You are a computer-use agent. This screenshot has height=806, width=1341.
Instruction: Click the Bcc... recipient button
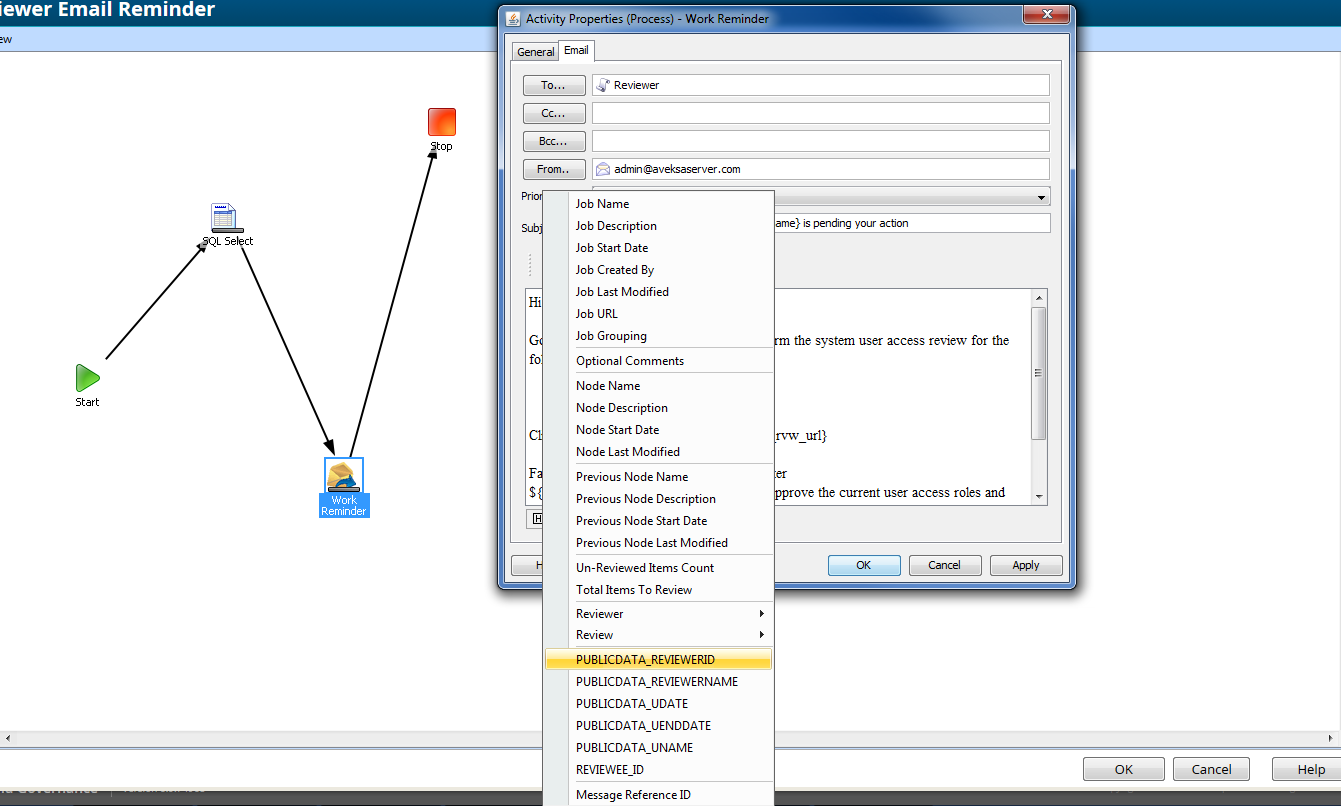click(x=554, y=141)
